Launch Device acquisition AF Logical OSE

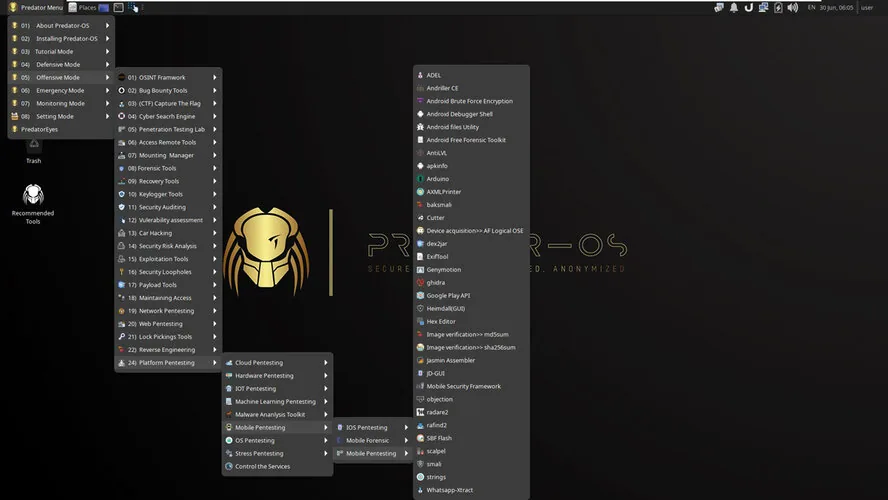coord(471,231)
